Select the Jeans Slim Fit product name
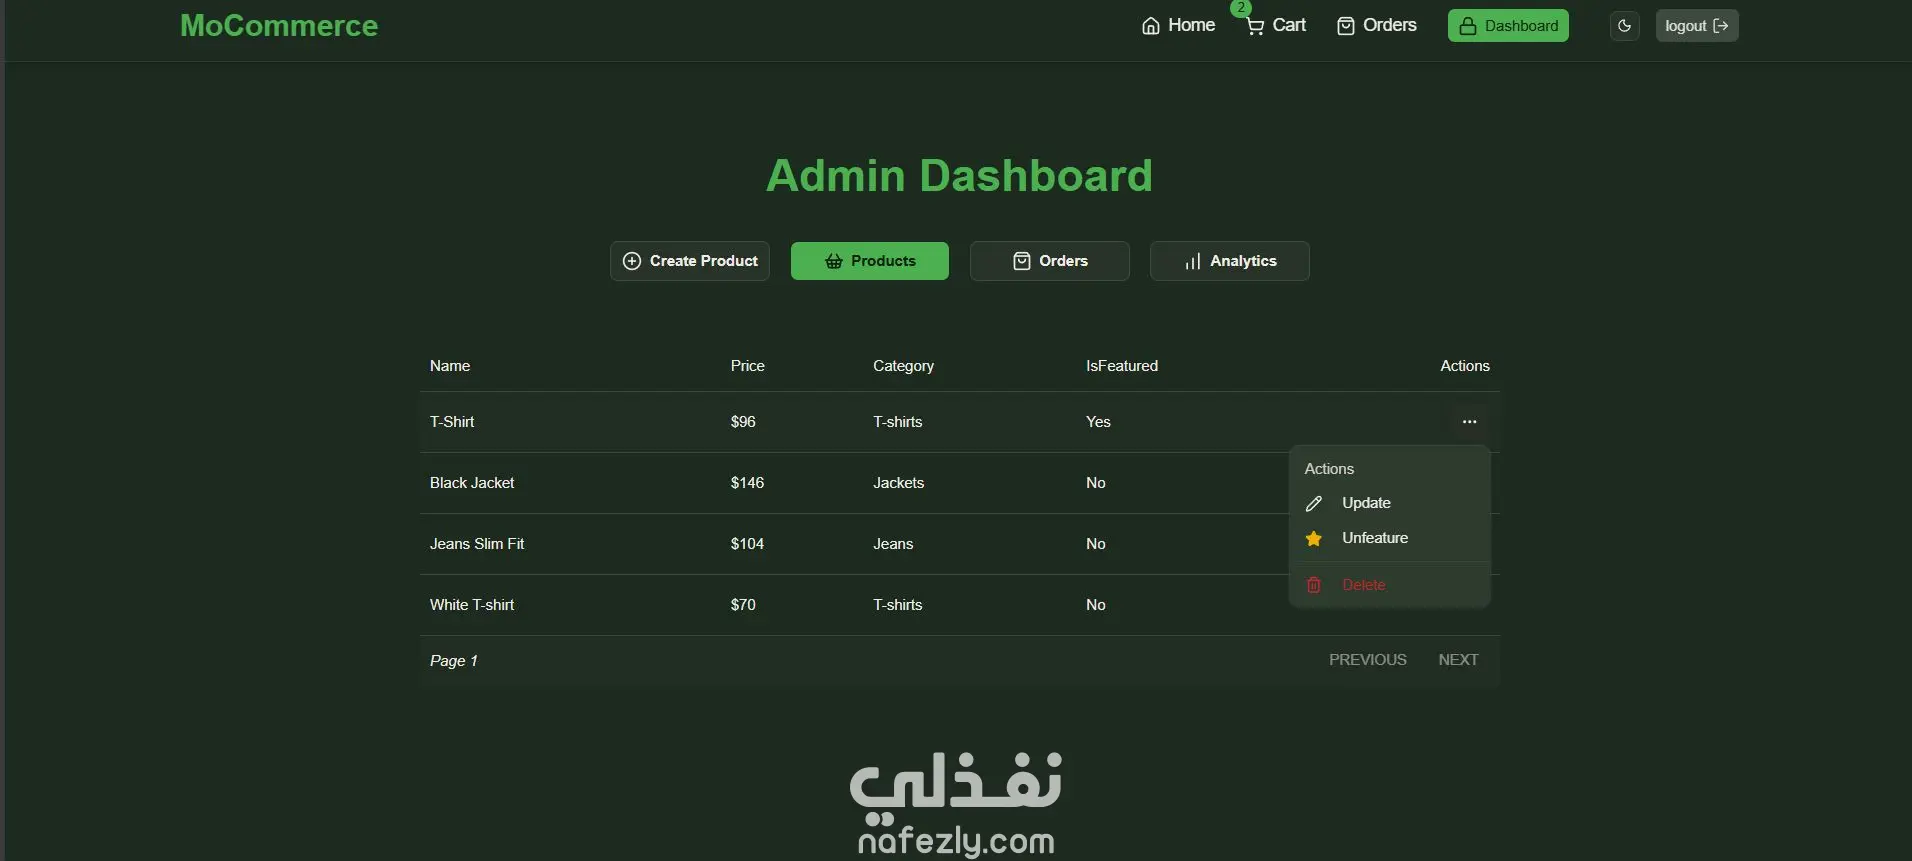Screen dimensions: 1912x861 (477, 544)
